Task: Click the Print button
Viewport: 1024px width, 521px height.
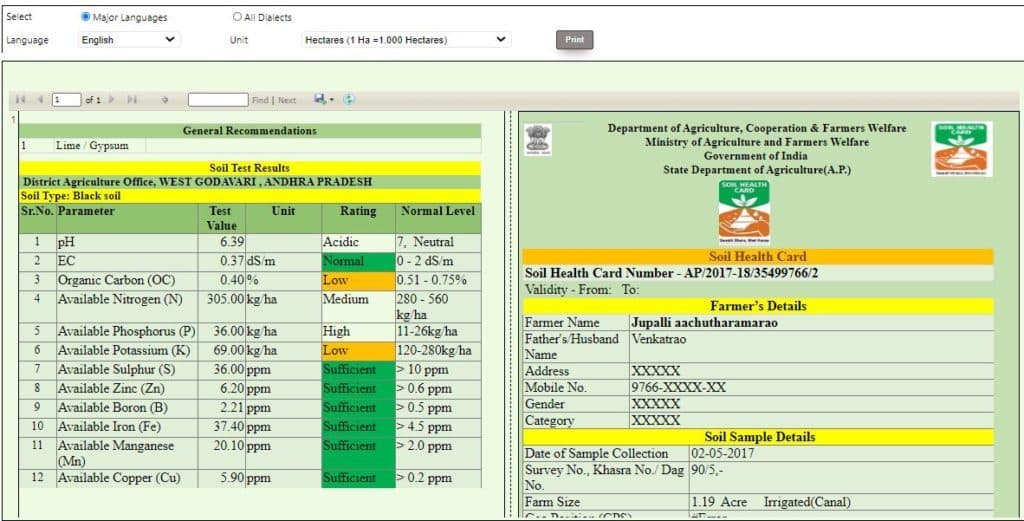Action: tap(575, 39)
